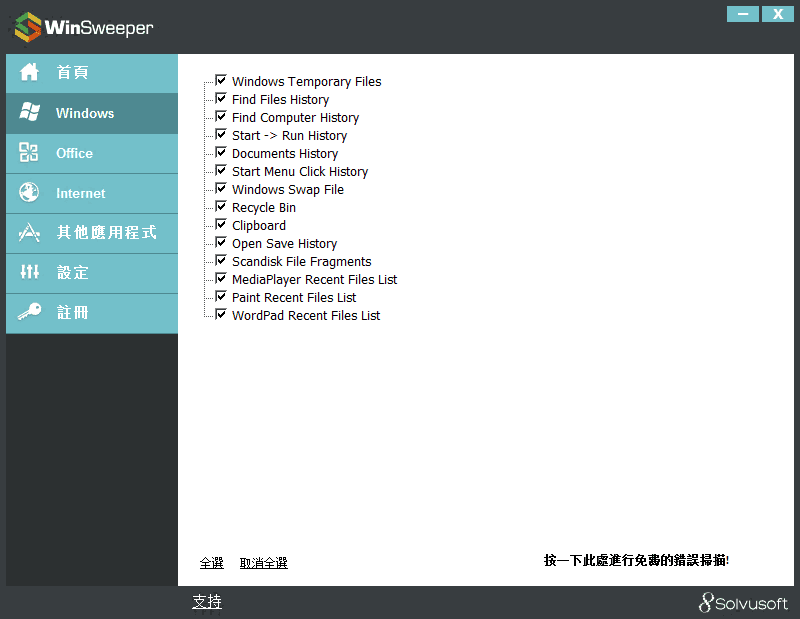Viewport: 800px width, 619px height.
Task: Toggle WordPad Recent Files List
Action: [220, 315]
